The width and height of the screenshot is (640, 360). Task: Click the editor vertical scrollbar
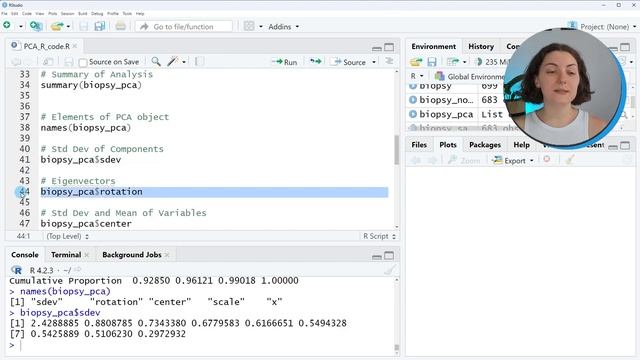(396, 150)
